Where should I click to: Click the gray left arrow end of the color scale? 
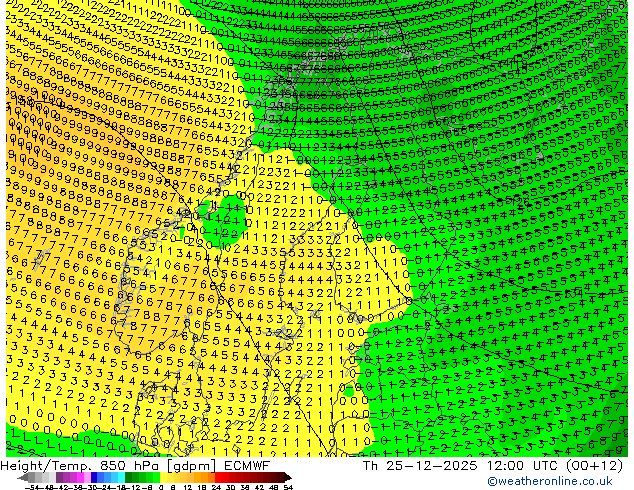(x=23, y=478)
